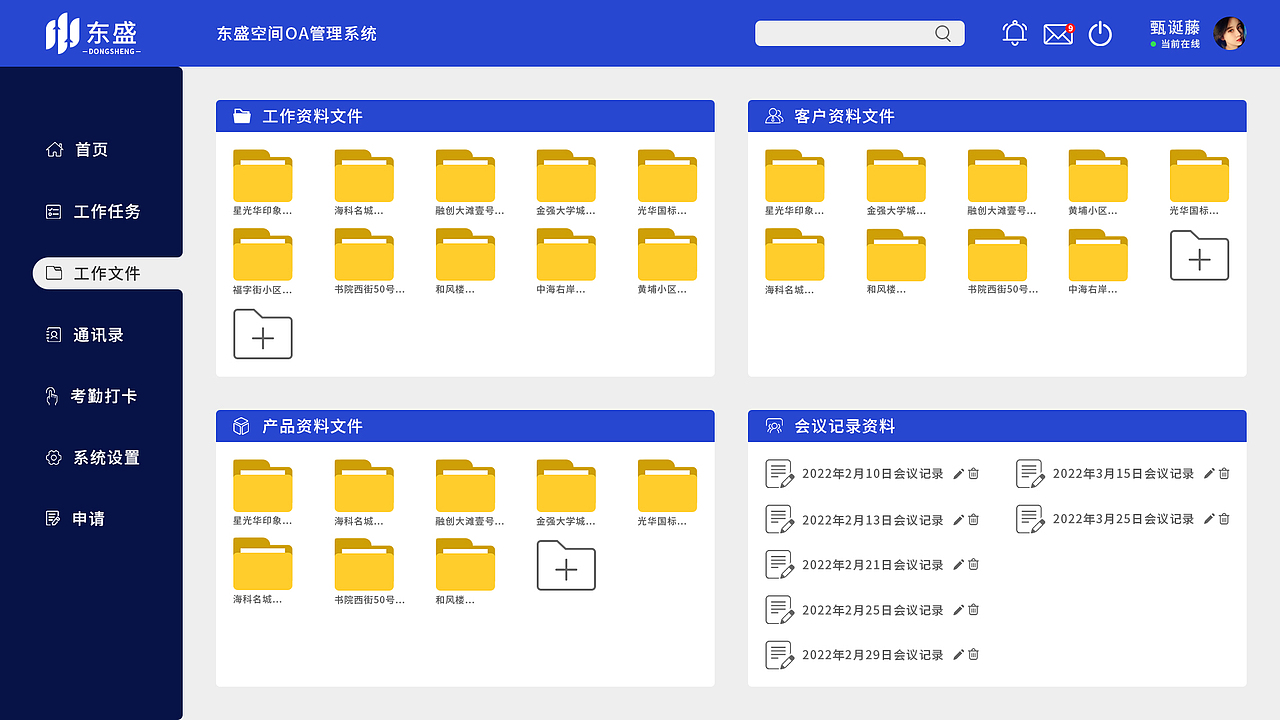Open 2022年2月10日会议记录 document
This screenshot has width=1280, height=720.
[855, 474]
